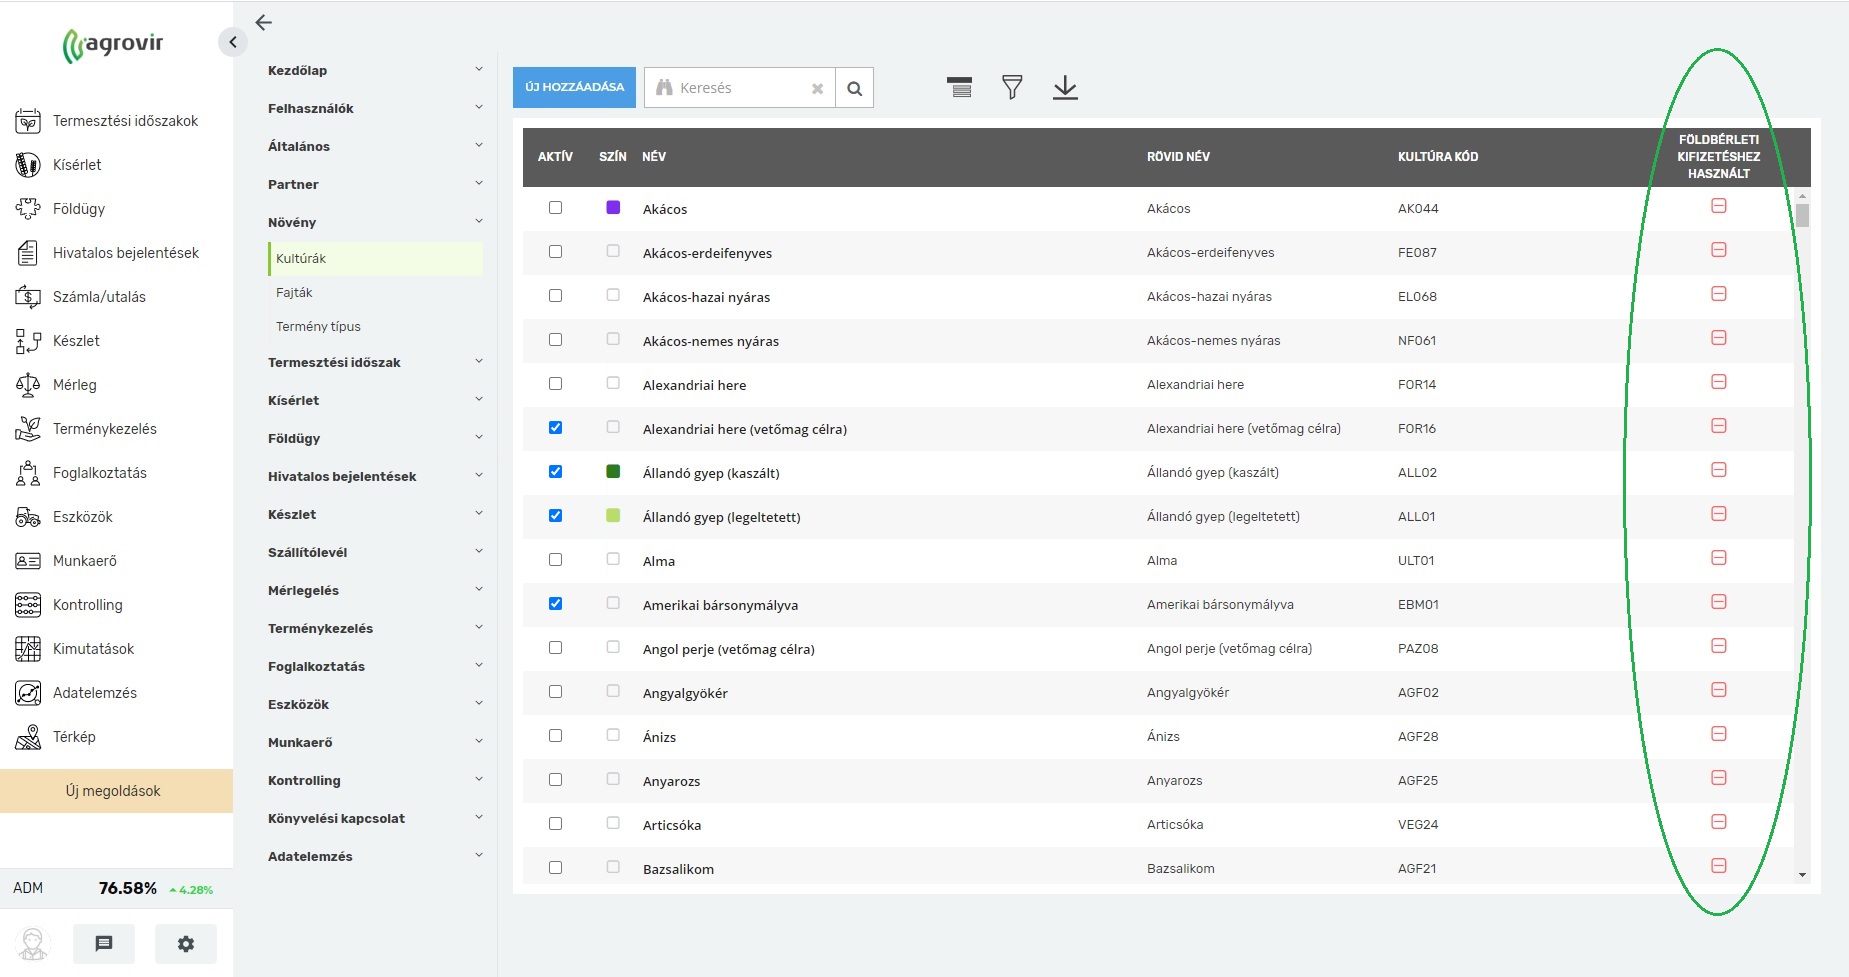
Task: Go back using the left arrow
Action: tap(264, 23)
